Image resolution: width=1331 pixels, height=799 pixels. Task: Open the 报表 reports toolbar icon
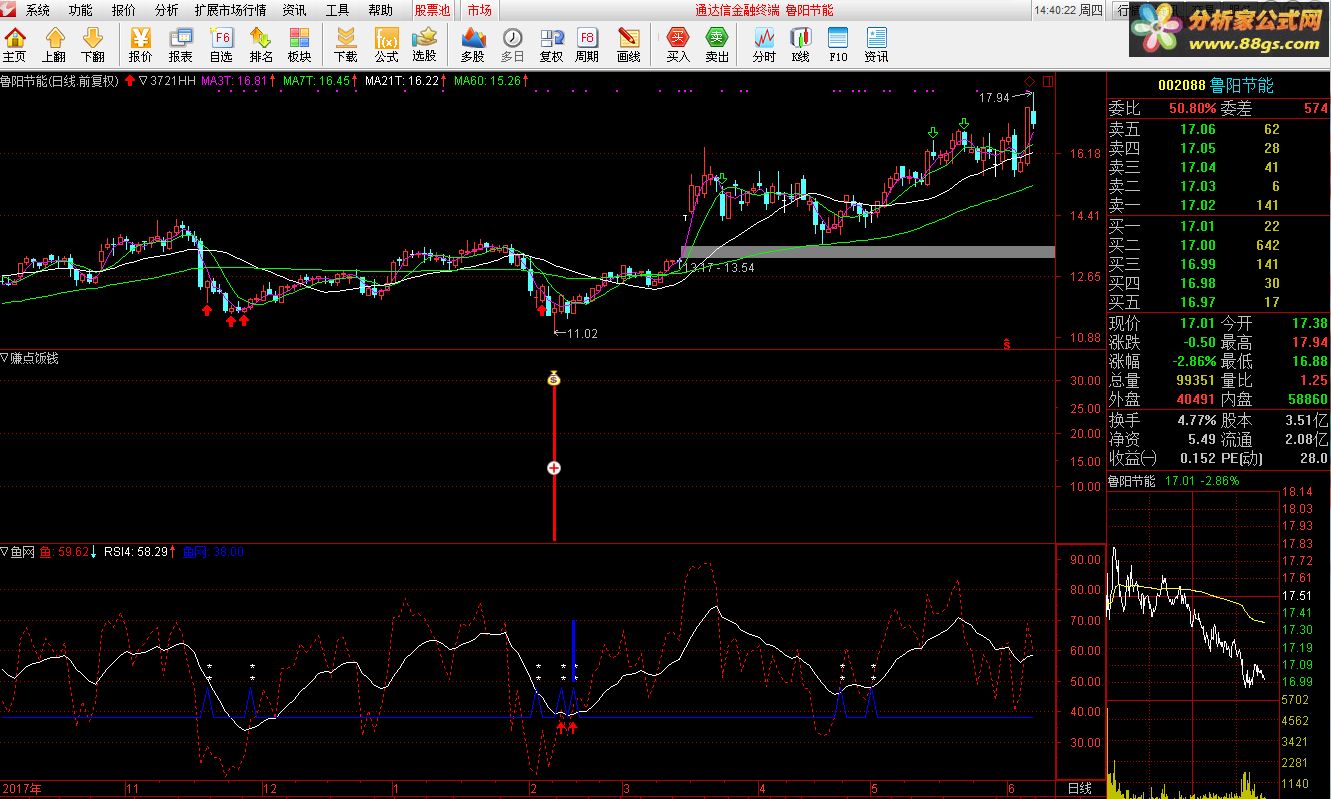pyautogui.click(x=181, y=45)
